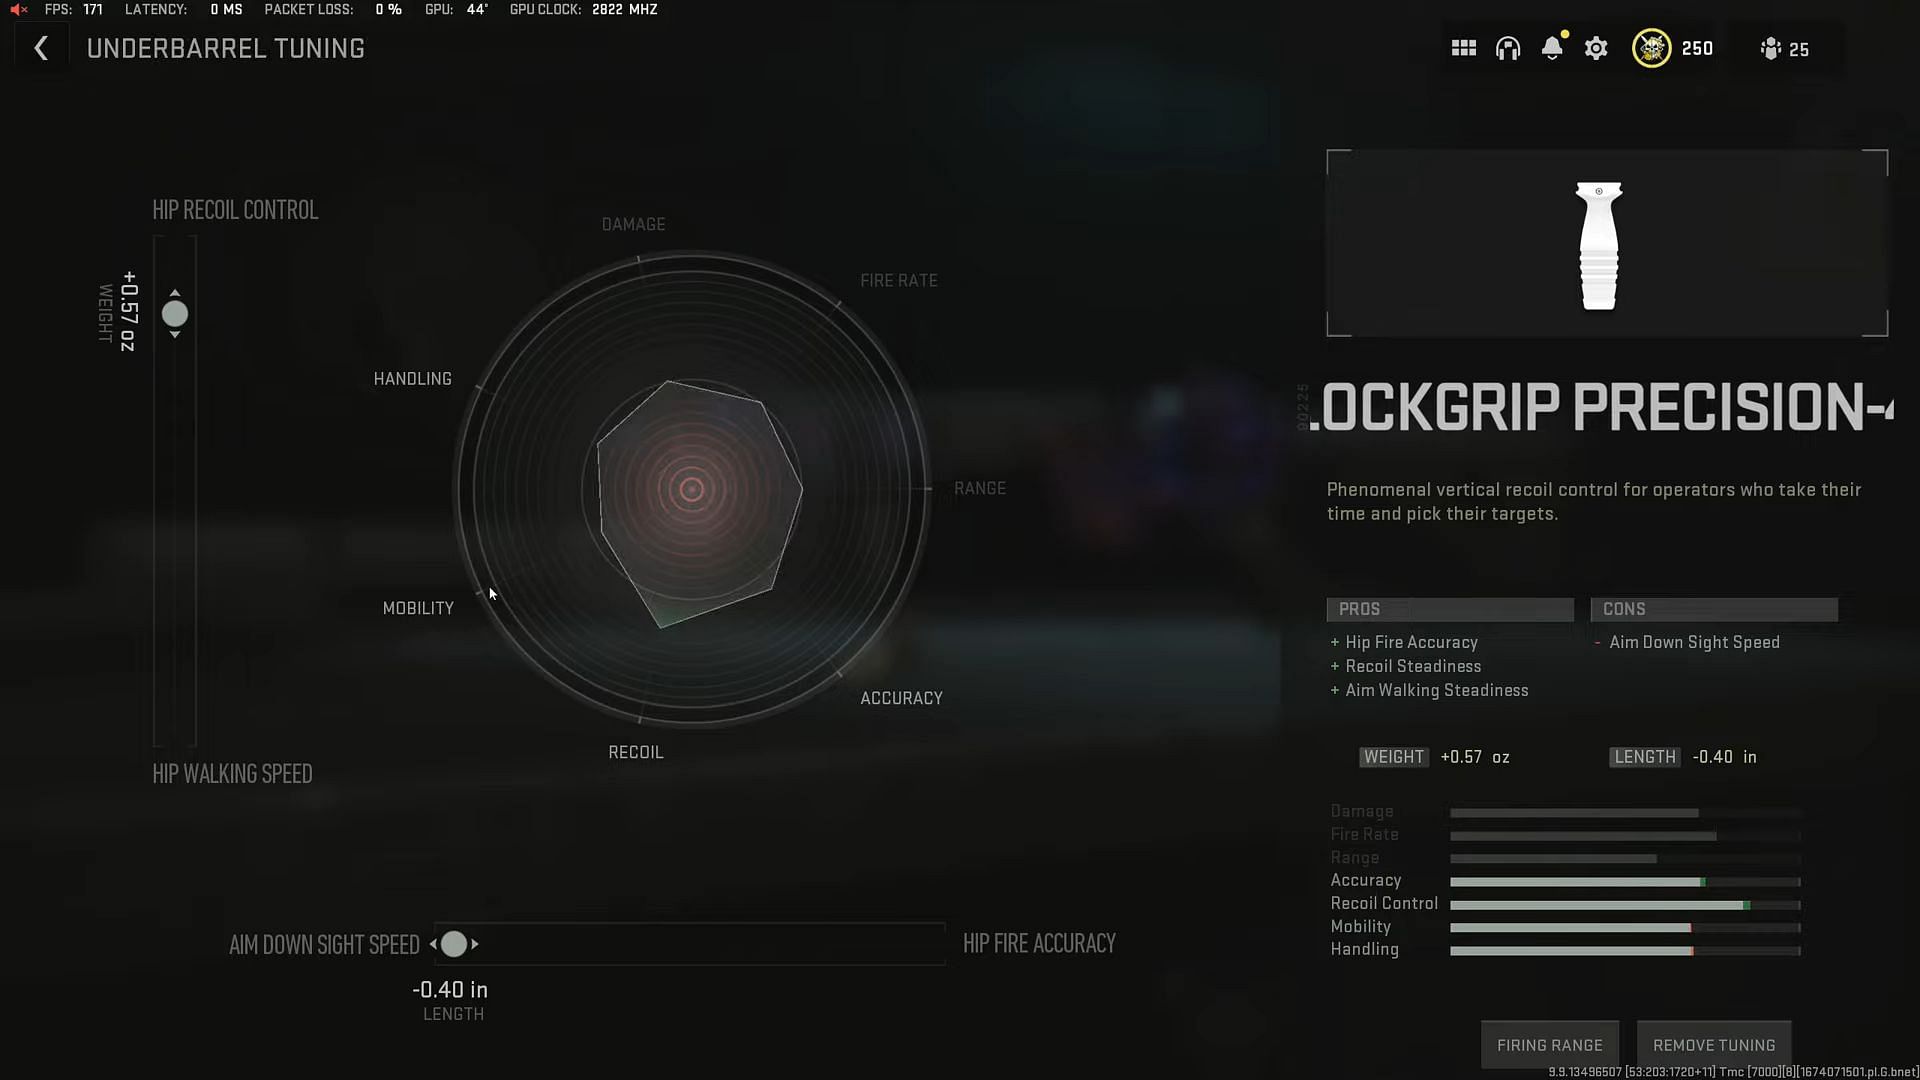Image resolution: width=1920 pixels, height=1080 pixels.
Task: Click the squad/social icon top right
Action: pos(1771,49)
